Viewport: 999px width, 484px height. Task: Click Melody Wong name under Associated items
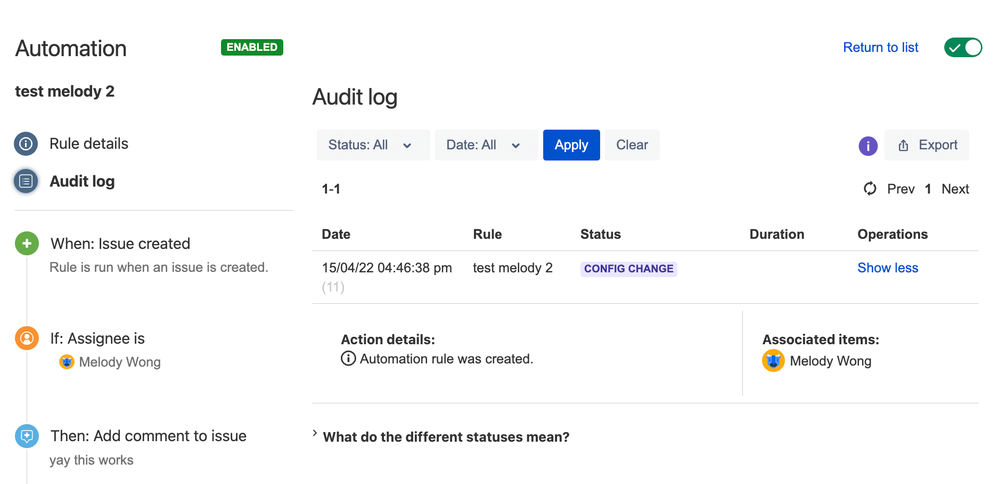(x=831, y=361)
